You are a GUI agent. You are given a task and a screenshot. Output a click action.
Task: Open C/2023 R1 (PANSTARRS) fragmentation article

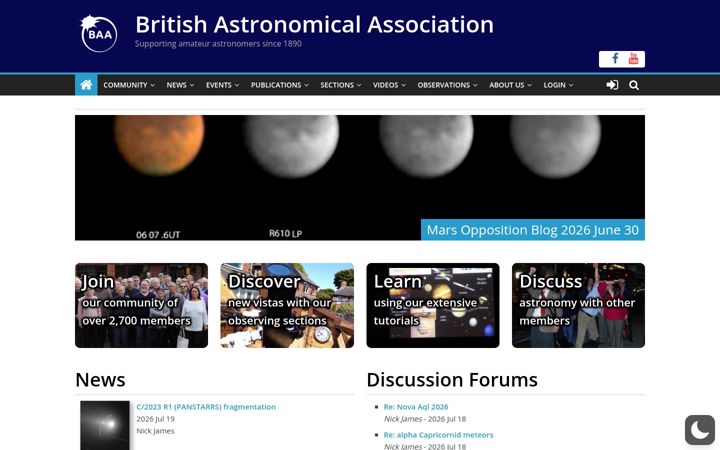point(206,407)
